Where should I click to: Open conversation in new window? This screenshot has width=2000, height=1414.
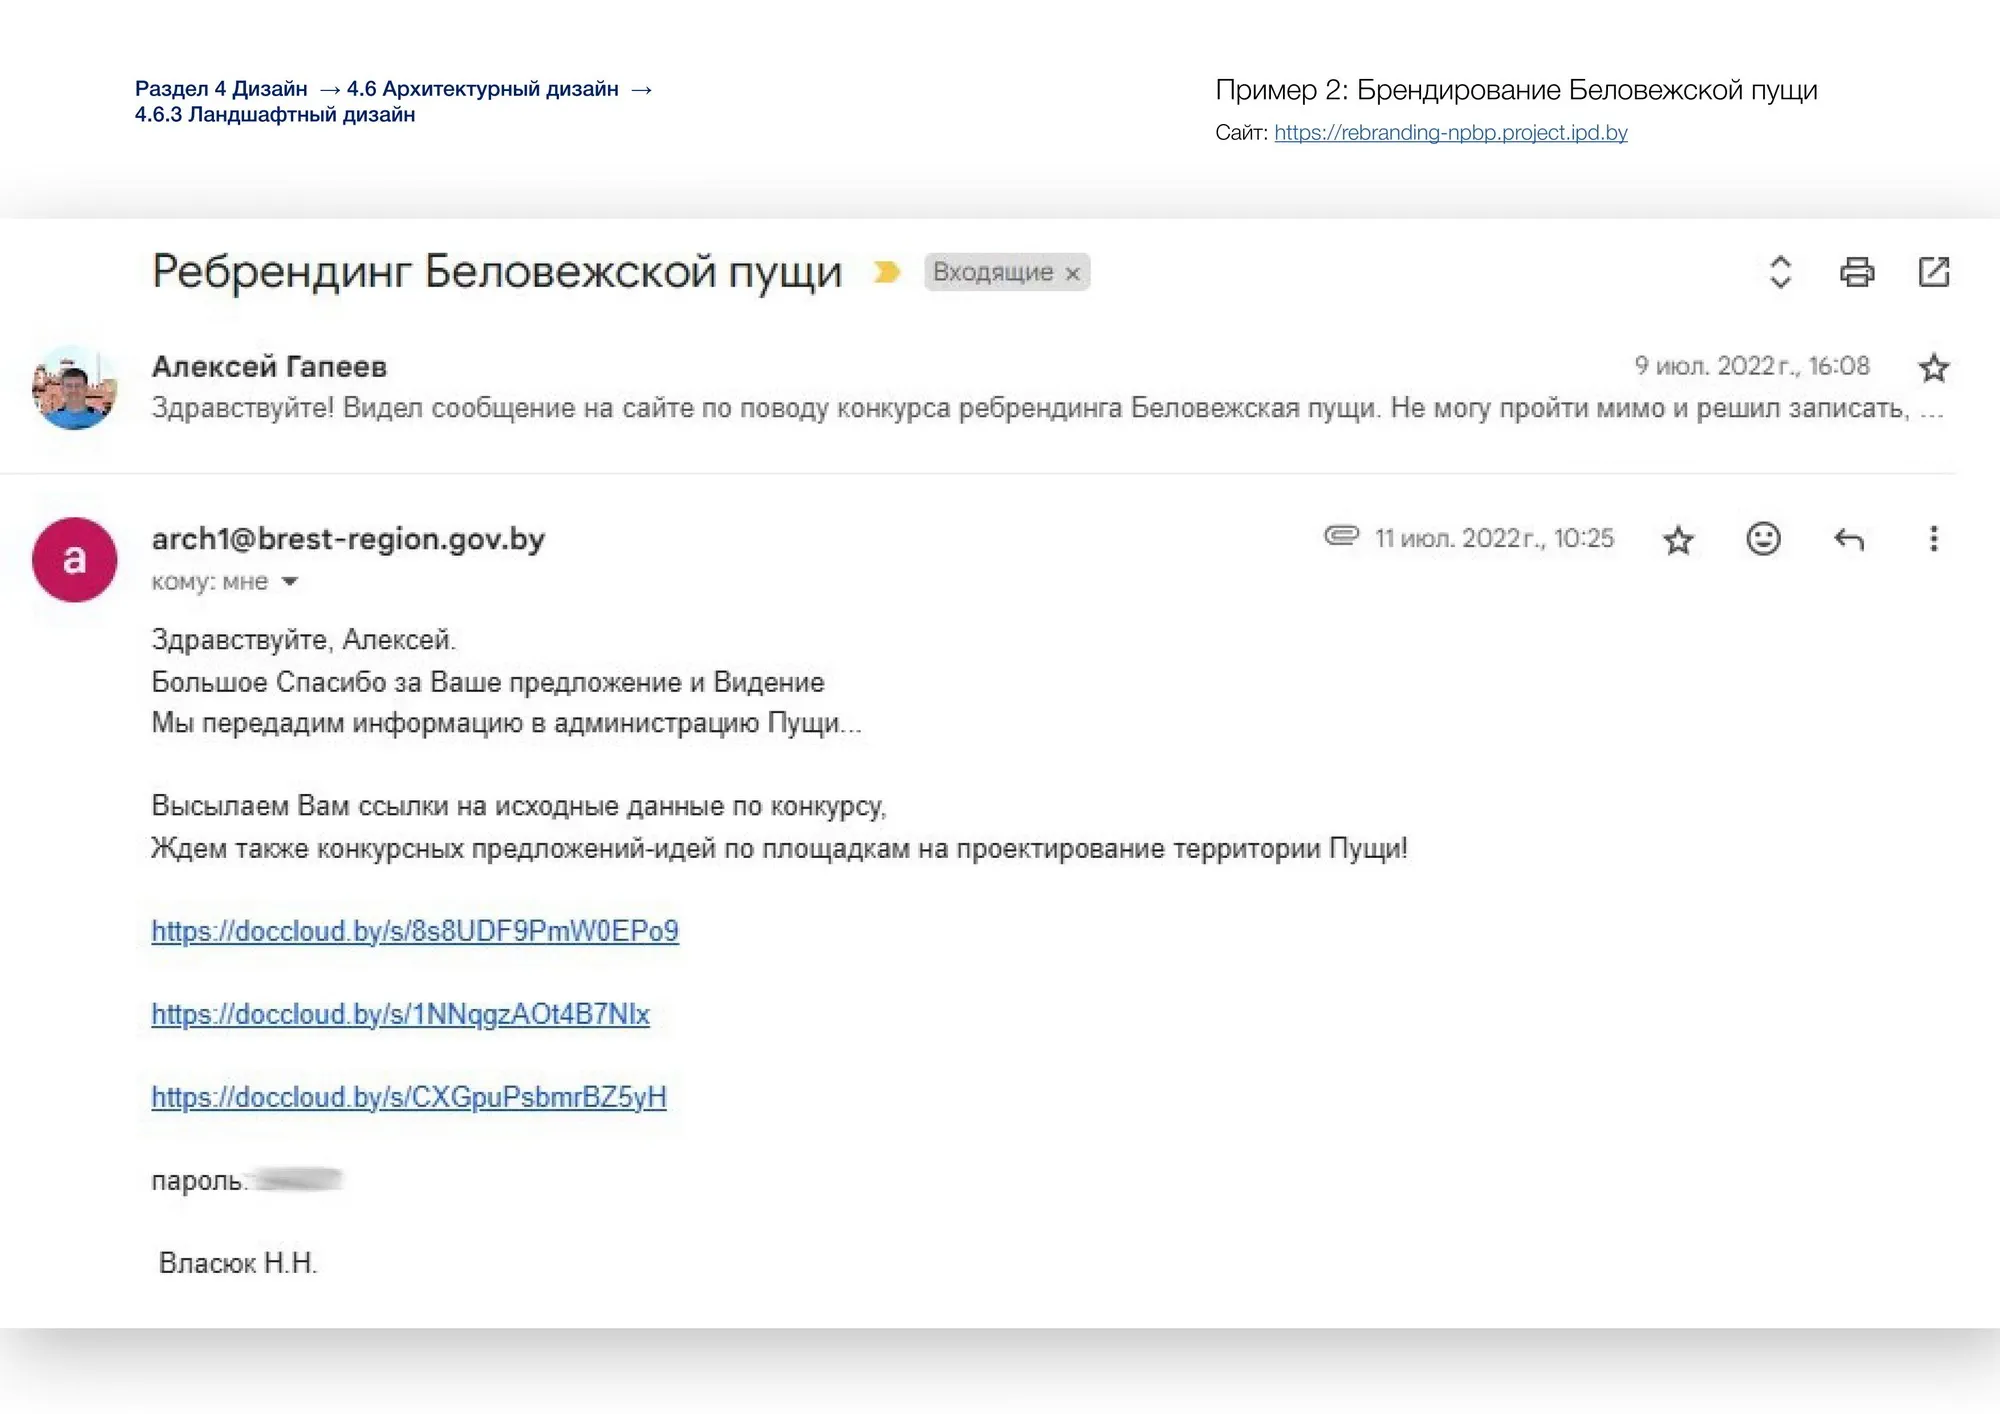click(1934, 272)
